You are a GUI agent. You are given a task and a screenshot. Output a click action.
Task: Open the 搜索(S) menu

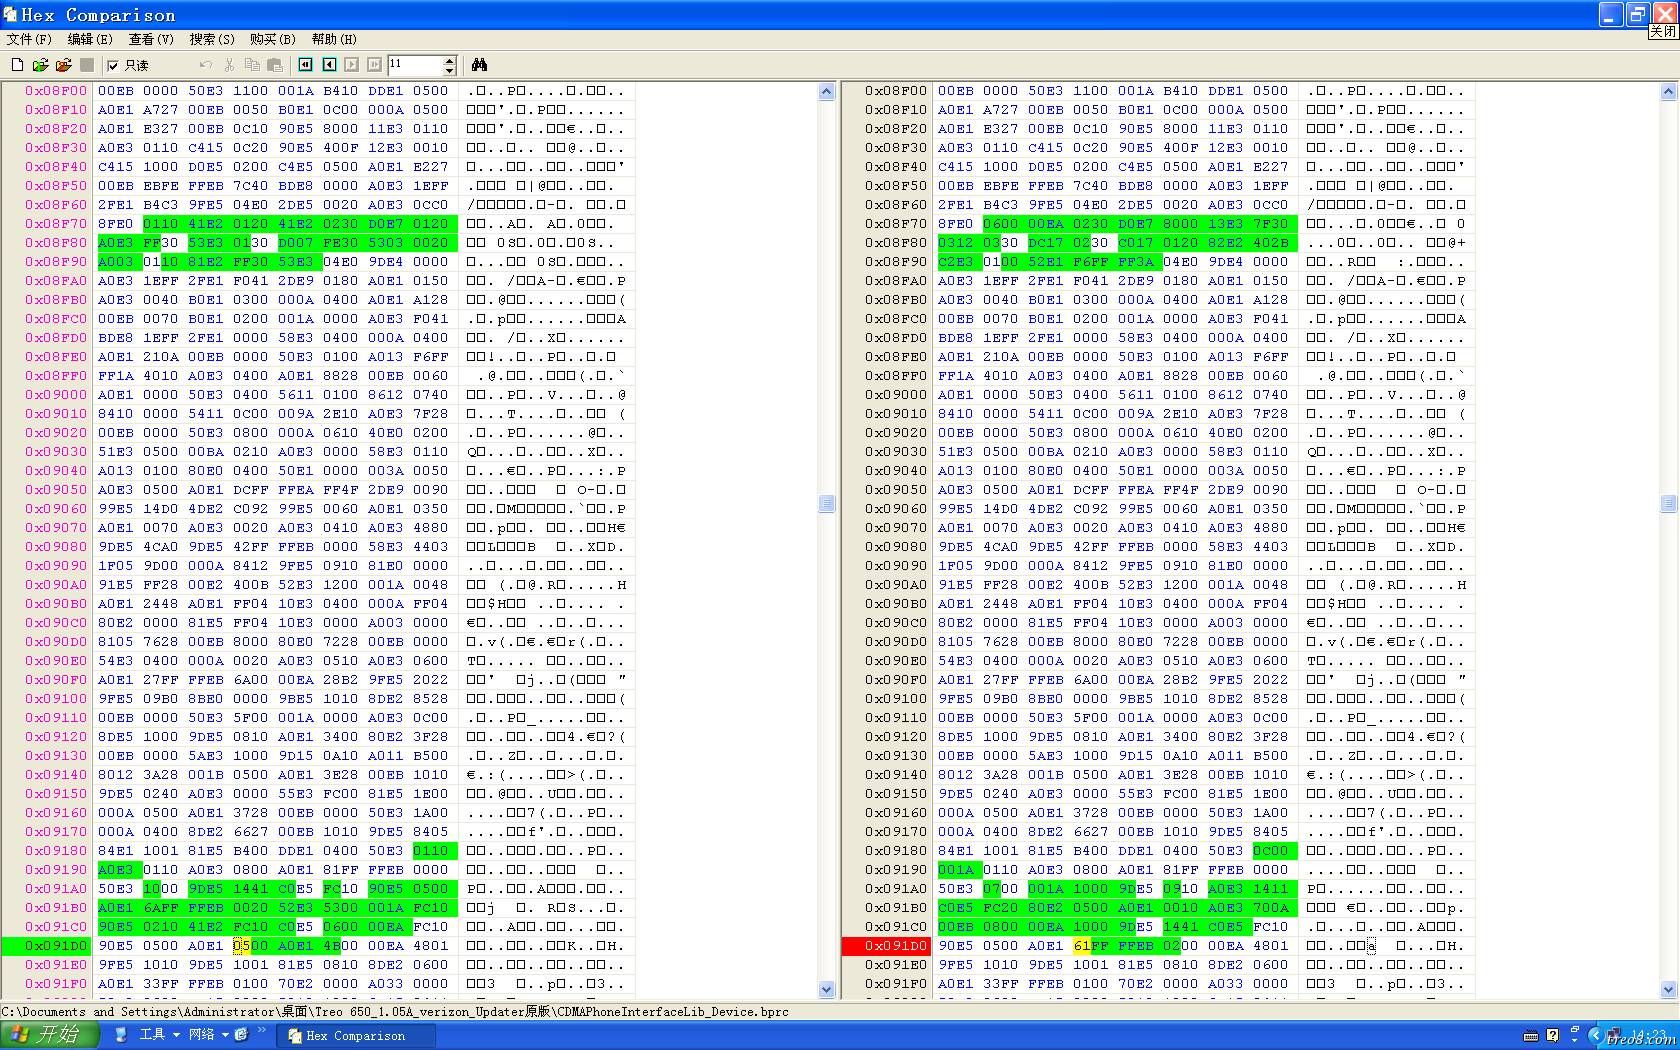tap(212, 39)
